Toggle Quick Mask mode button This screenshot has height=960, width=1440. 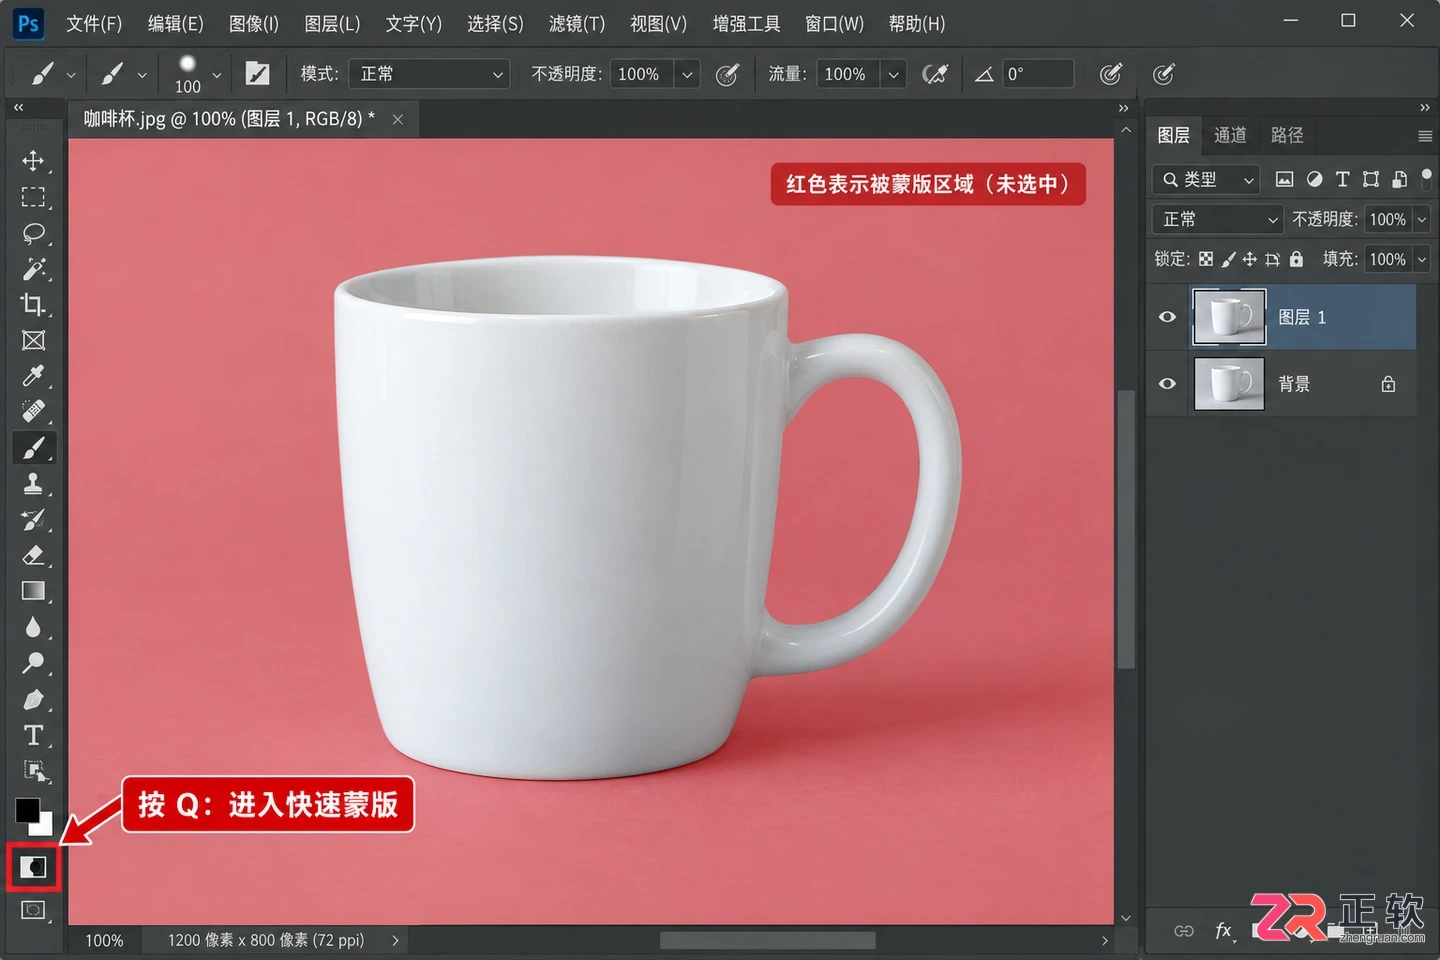click(x=34, y=867)
